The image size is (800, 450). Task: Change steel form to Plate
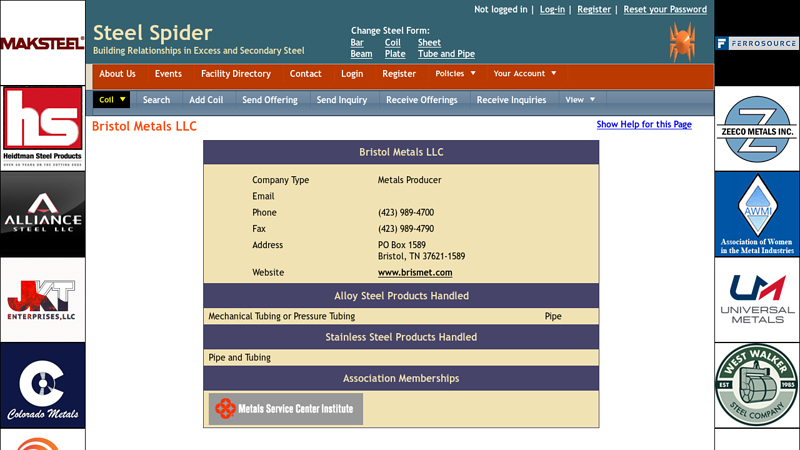click(395, 54)
